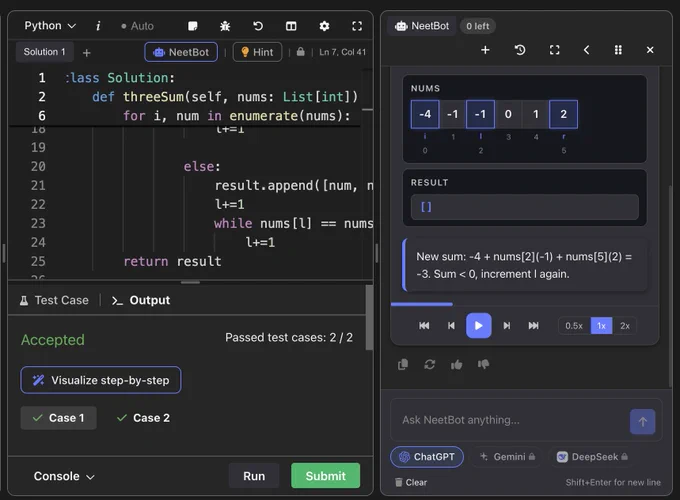Image resolution: width=680 pixels, height=500 pixels.
Task: Open the Python language dropdown
Action: pyautogui.click(x=50, y=26)
